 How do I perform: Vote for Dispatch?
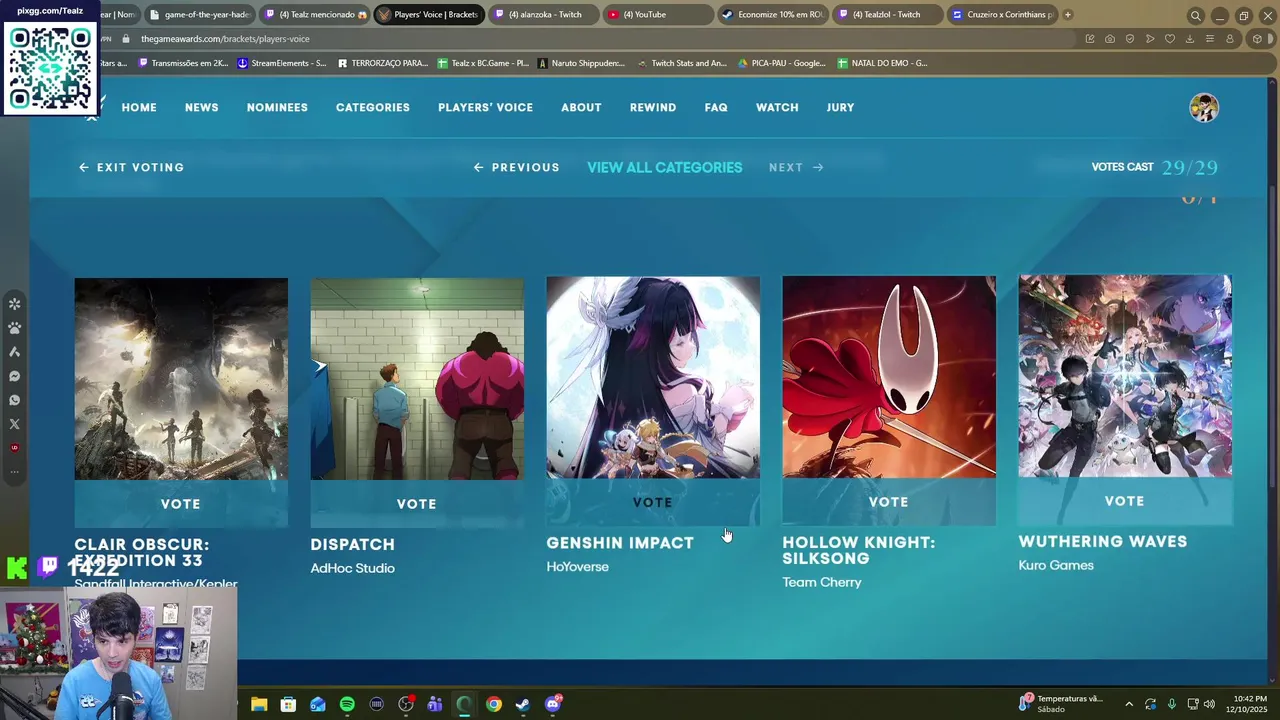coord(417,504)
